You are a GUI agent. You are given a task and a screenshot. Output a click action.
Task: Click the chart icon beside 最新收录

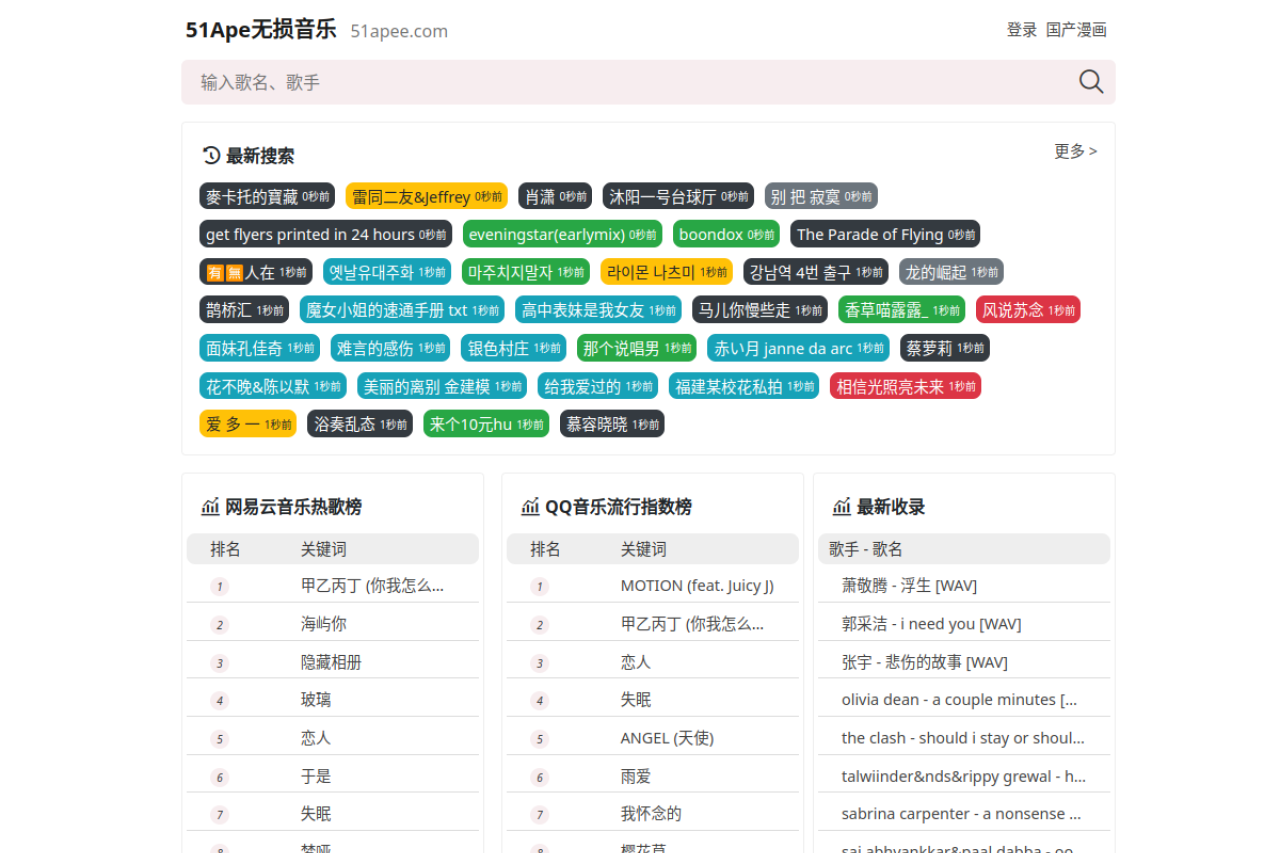coord(842,507)
